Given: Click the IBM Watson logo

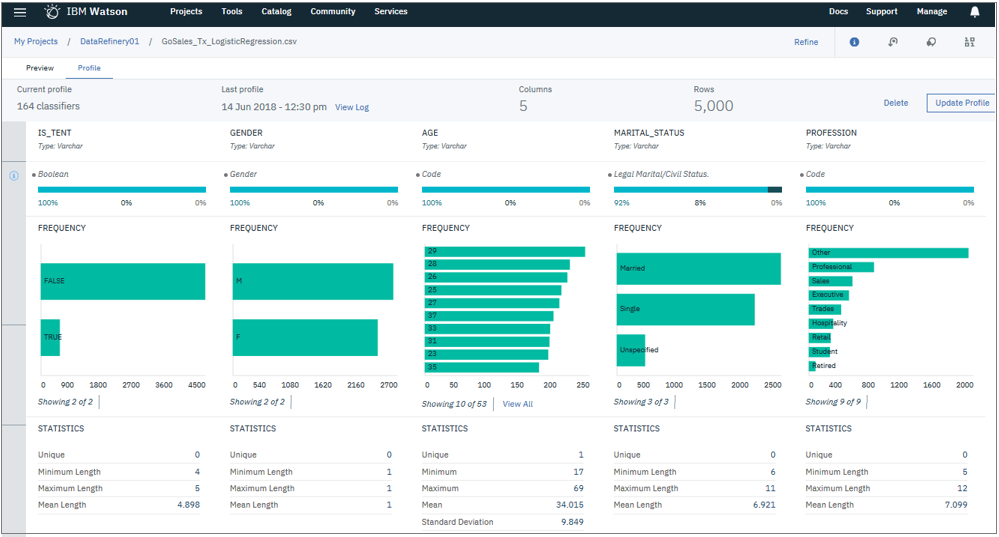Looking at the screenshot, I should [x=86, y=11].
